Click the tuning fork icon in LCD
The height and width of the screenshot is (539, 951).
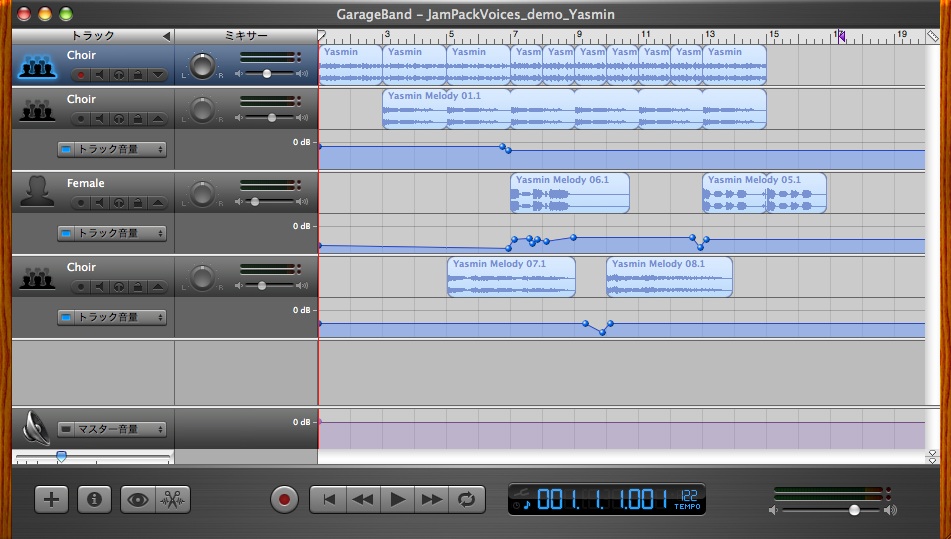pyautogui.click(x=520, y=492)
